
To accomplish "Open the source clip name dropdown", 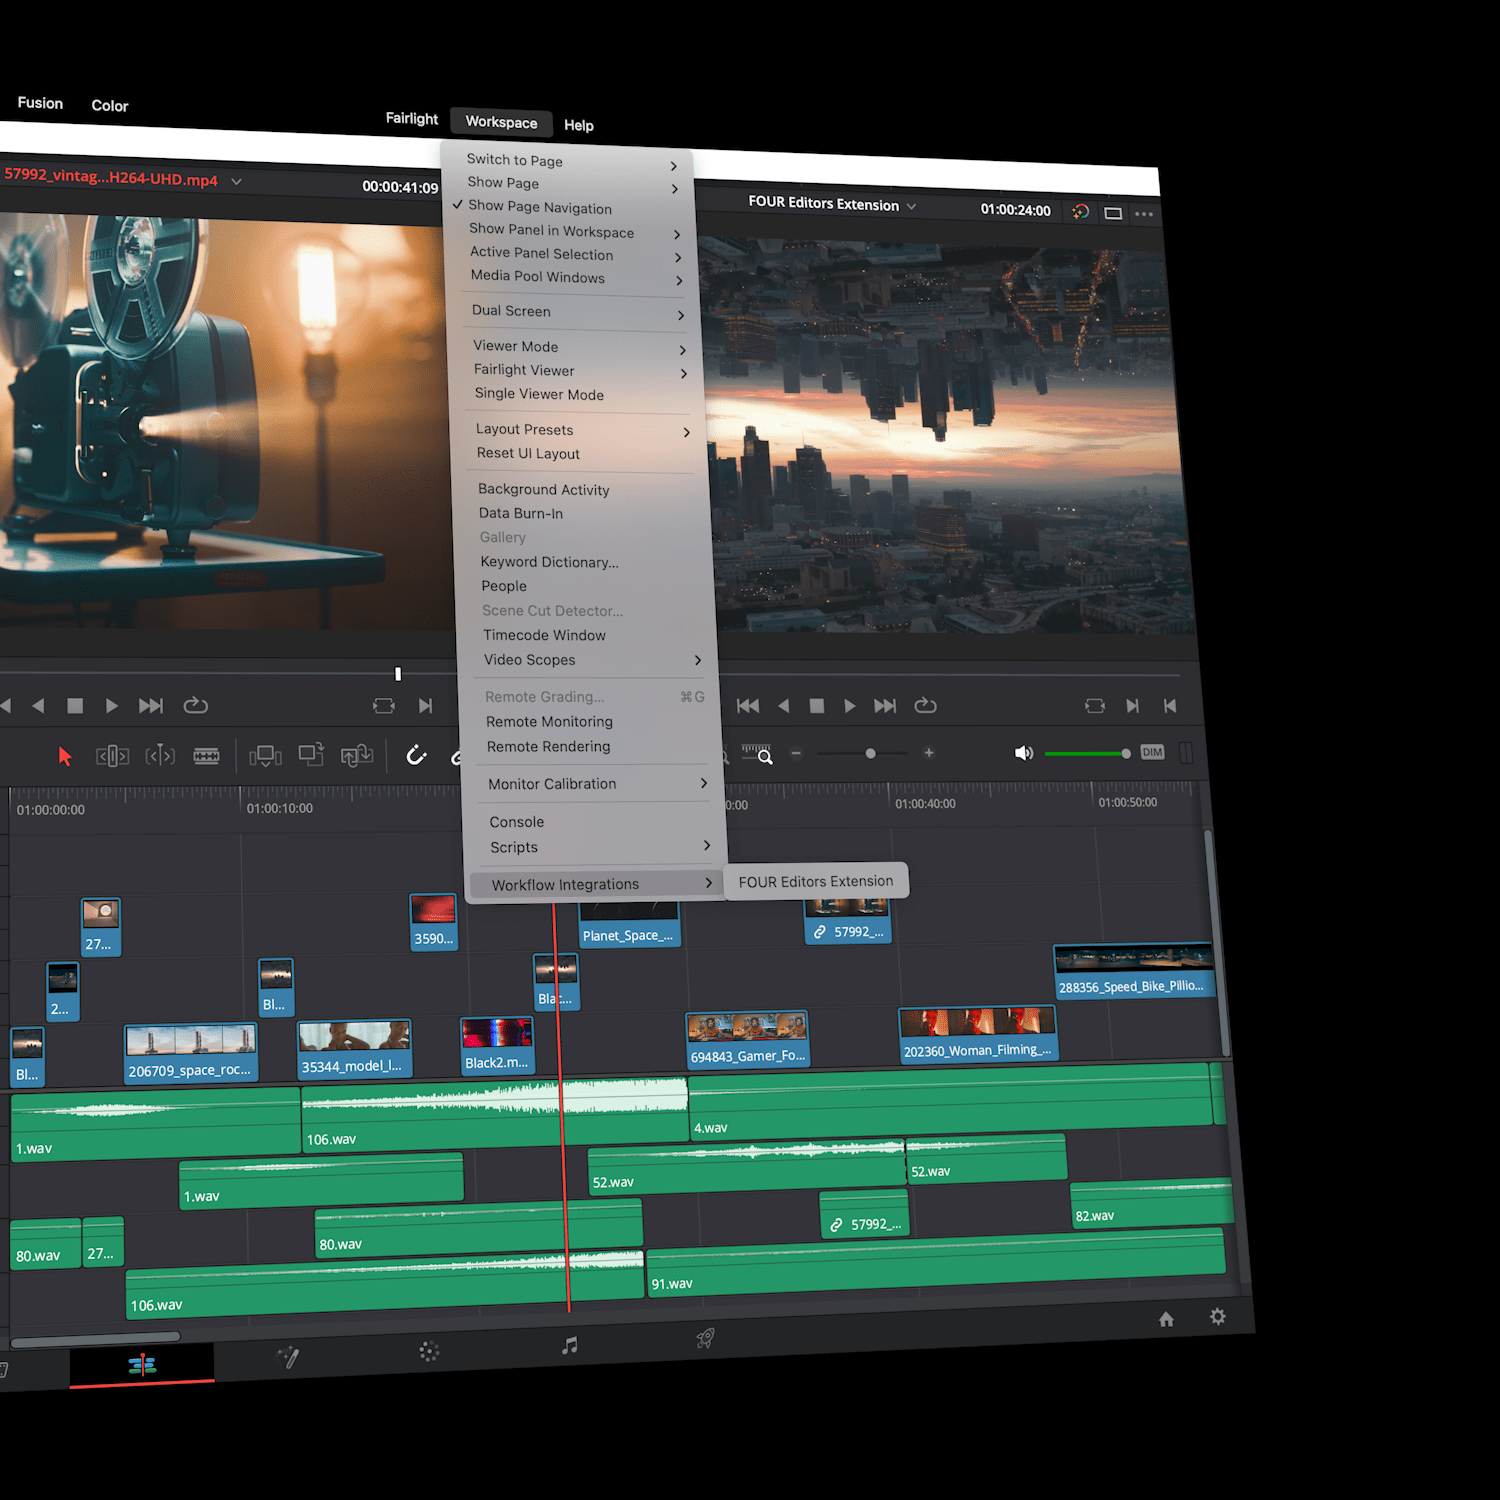I will [x=236, y=181].
